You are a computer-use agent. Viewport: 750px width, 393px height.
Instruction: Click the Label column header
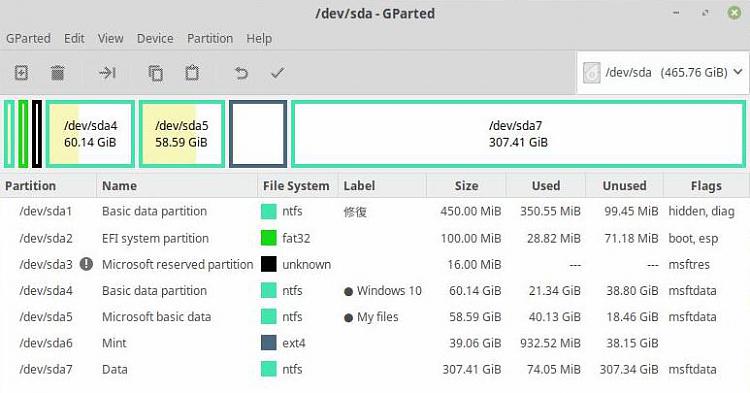click(x=382, y=186)
